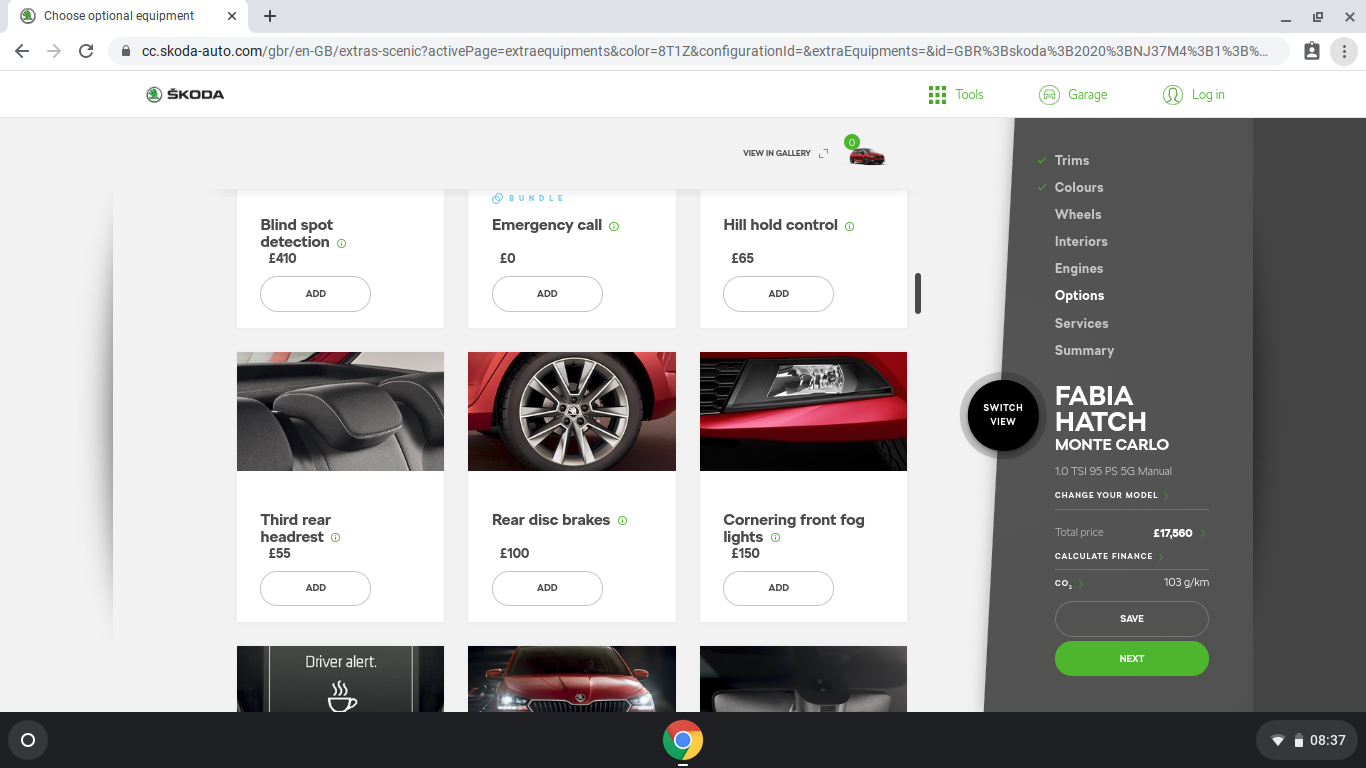The image size is (1366, 768).
Task: Go to the Colours step
Action: point(1079,187)
